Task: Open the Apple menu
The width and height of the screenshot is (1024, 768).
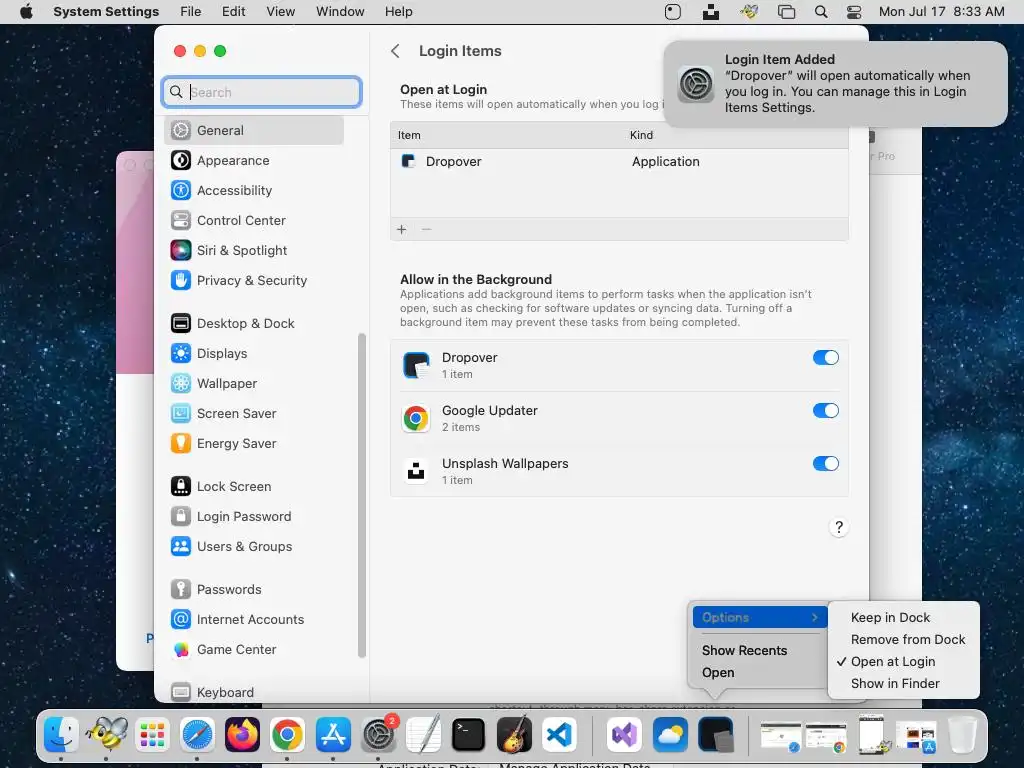Action: (x=26, y=12)
